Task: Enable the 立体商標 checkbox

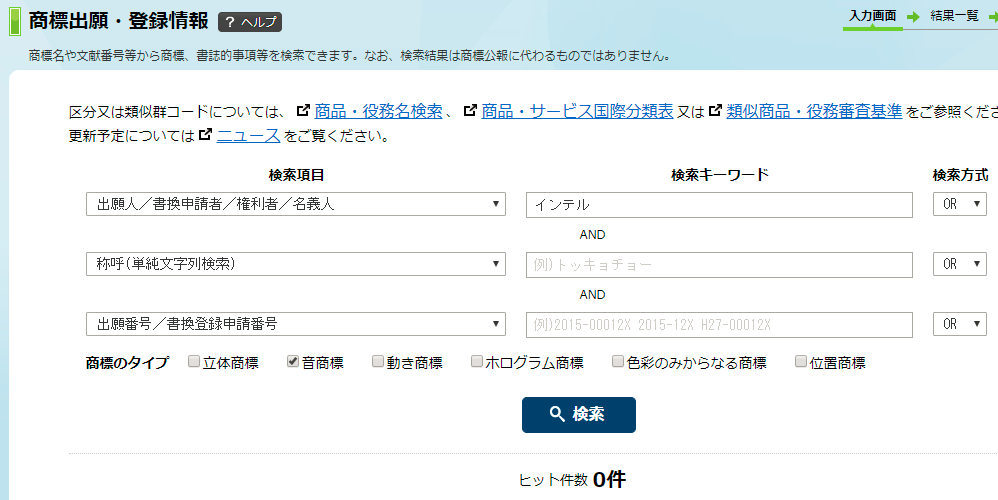Action: [194, 361]
